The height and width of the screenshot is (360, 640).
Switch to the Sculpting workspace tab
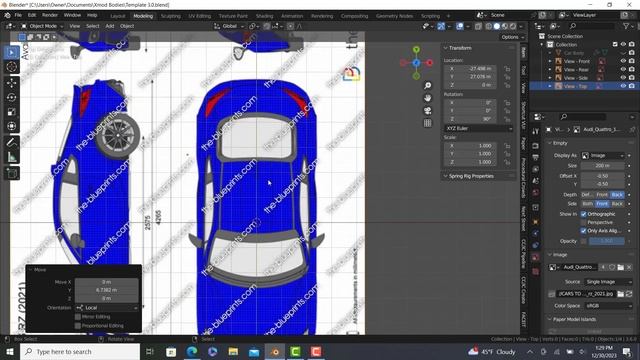click(171, 16)
